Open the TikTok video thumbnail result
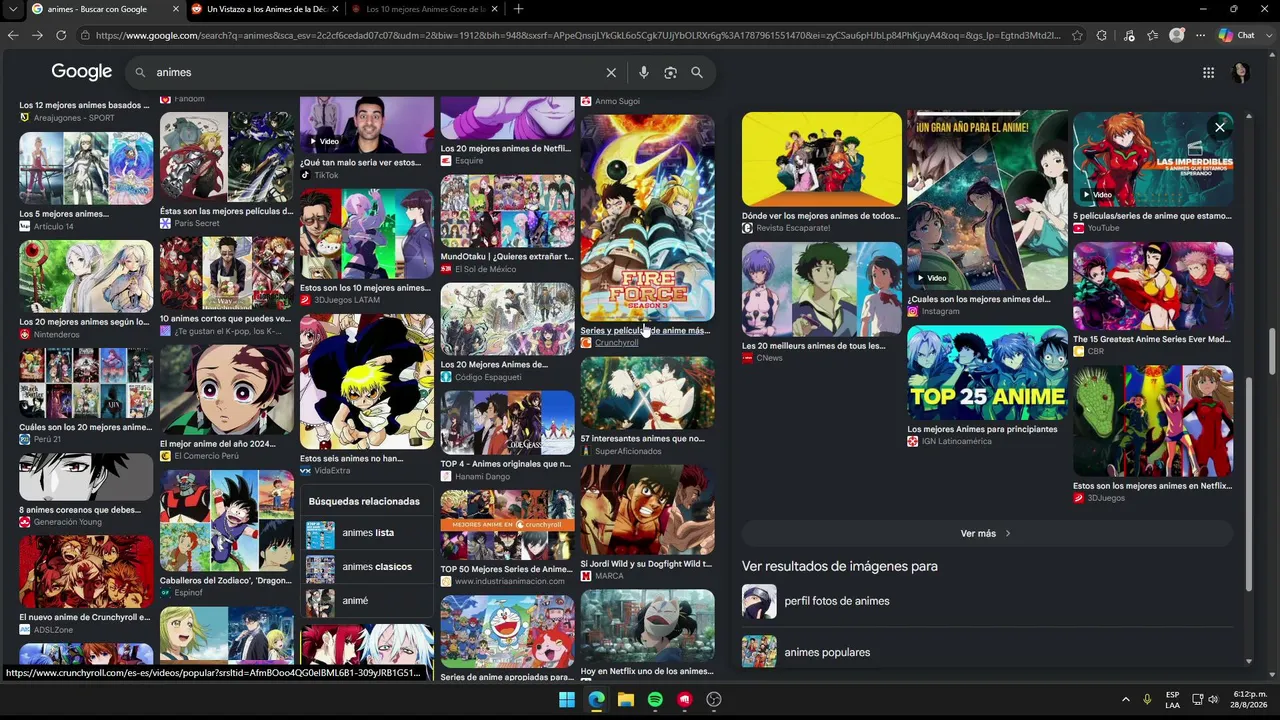Image resolution: width=1280 pixels, height=720 pixels. [x=367, y=125]
